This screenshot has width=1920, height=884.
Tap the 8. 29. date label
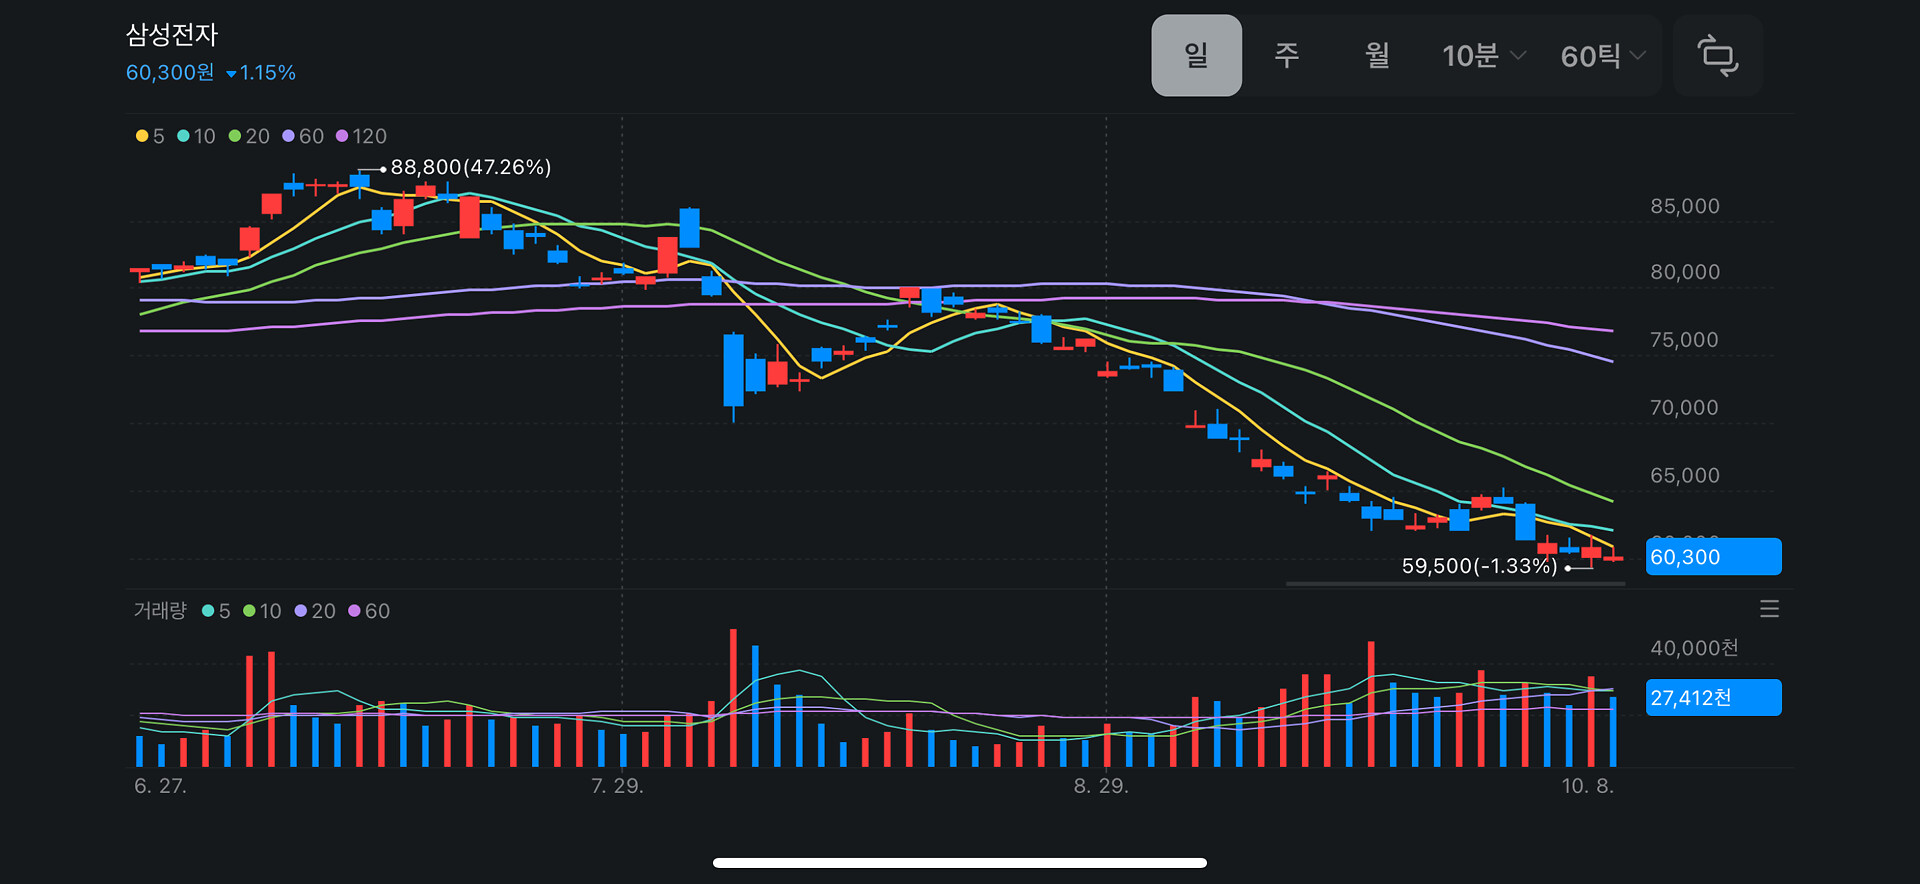click(1101, 786)
